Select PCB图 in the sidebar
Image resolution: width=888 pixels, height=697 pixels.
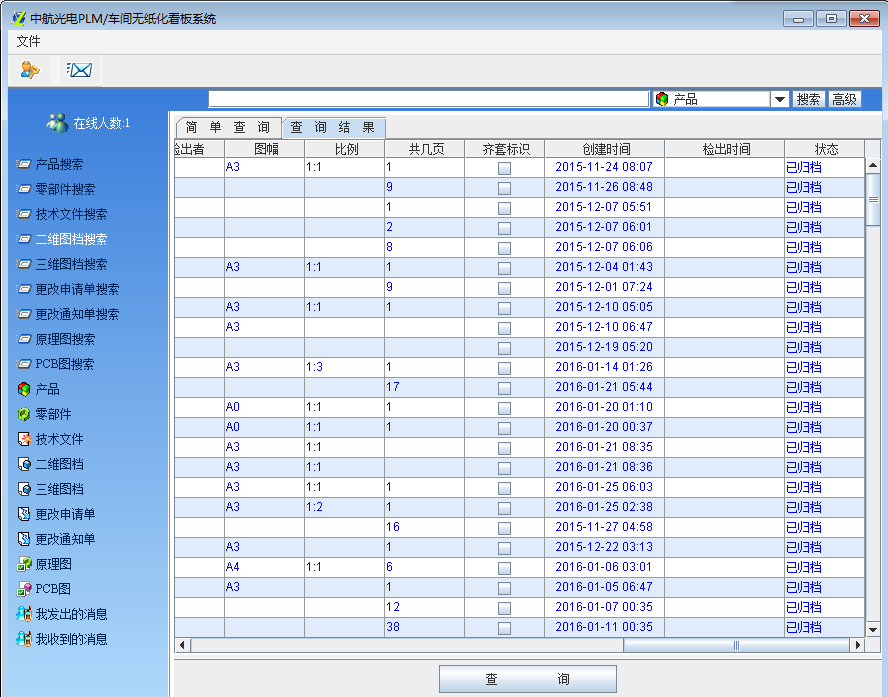point(52,589)
